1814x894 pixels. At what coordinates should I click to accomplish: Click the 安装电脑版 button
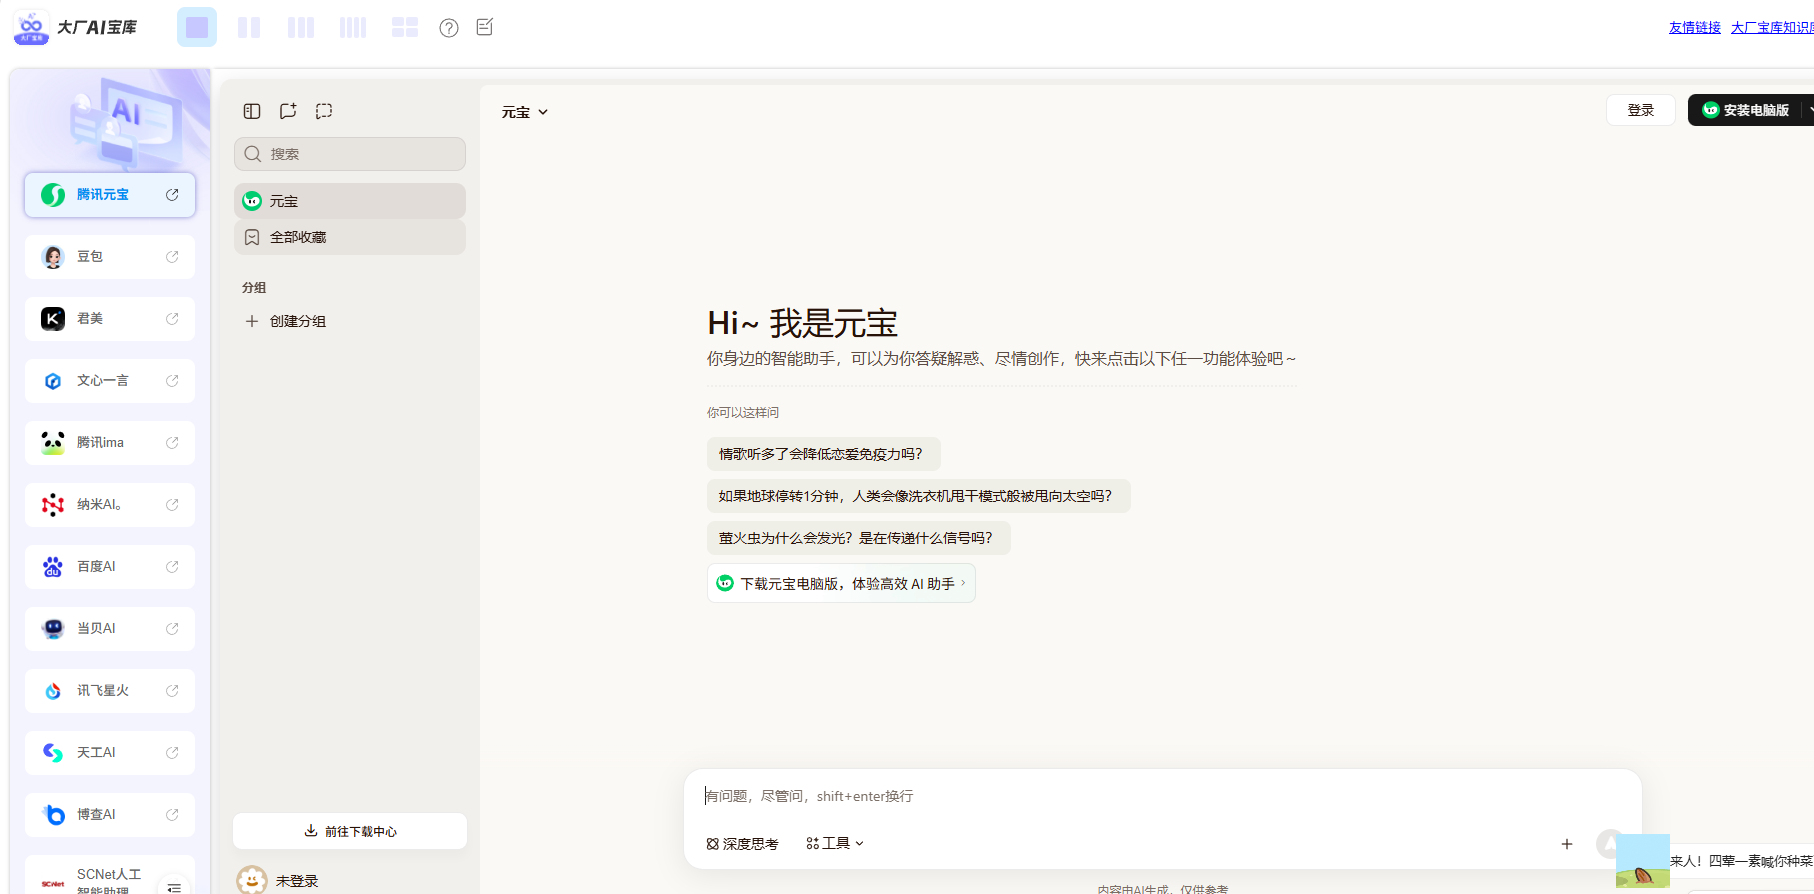1745,110
